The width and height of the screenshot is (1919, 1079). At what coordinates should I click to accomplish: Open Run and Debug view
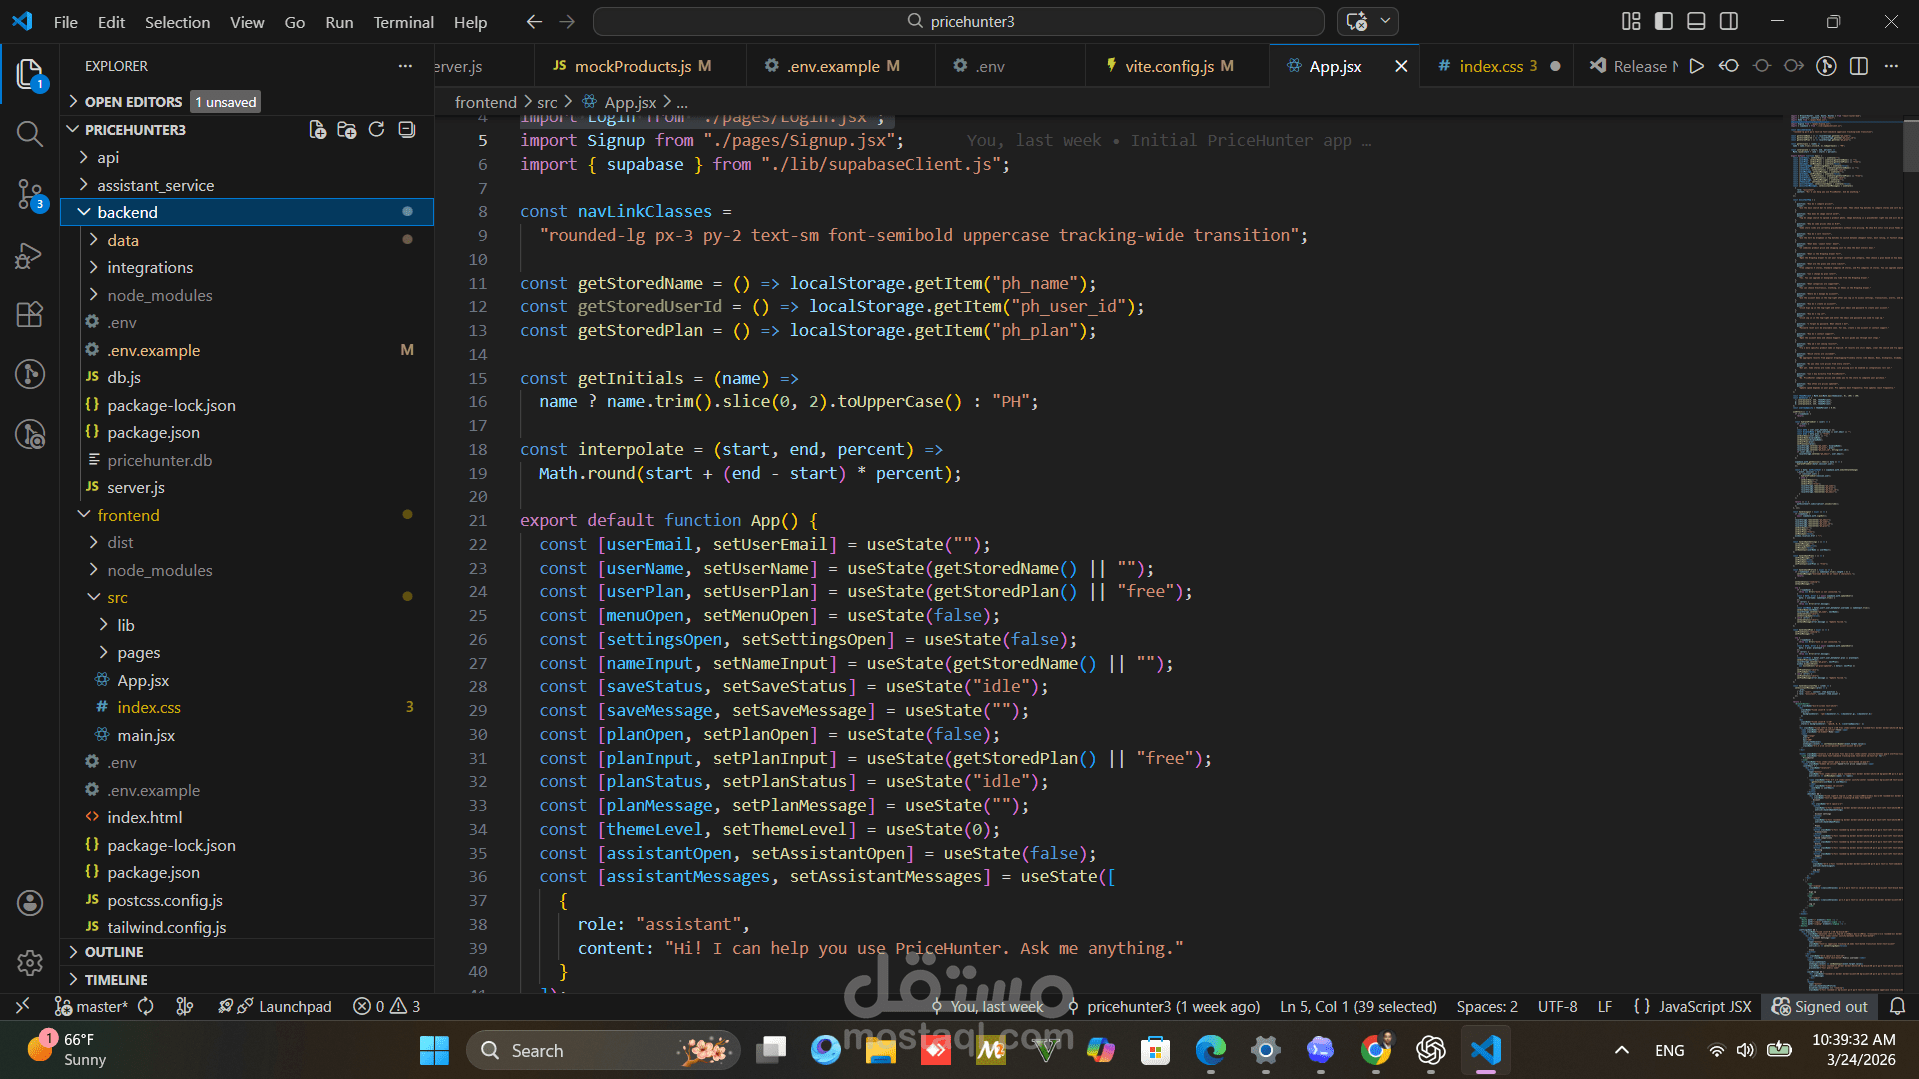(x=29, y=256)
